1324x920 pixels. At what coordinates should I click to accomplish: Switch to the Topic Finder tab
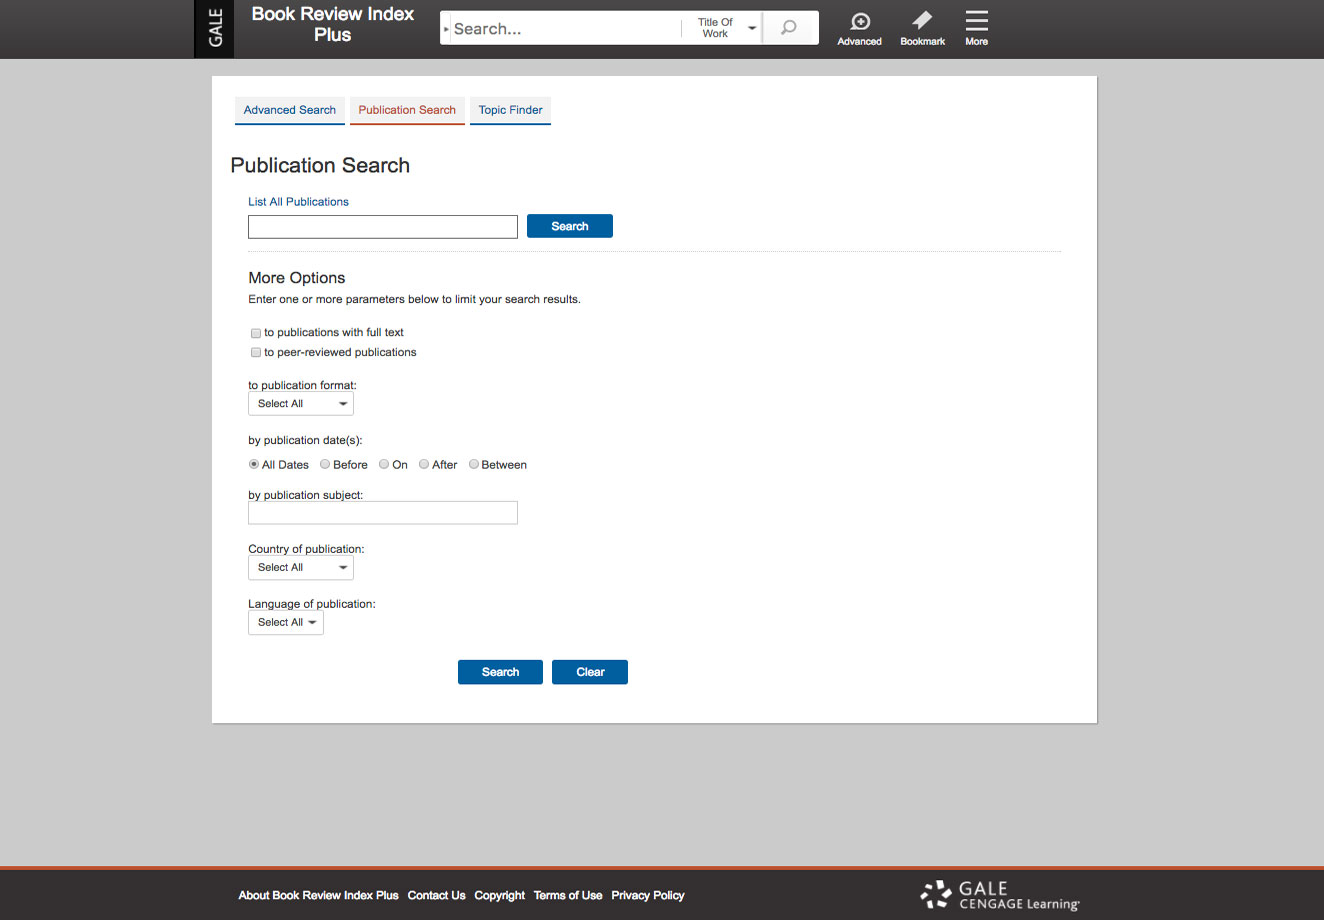point(510,110)
